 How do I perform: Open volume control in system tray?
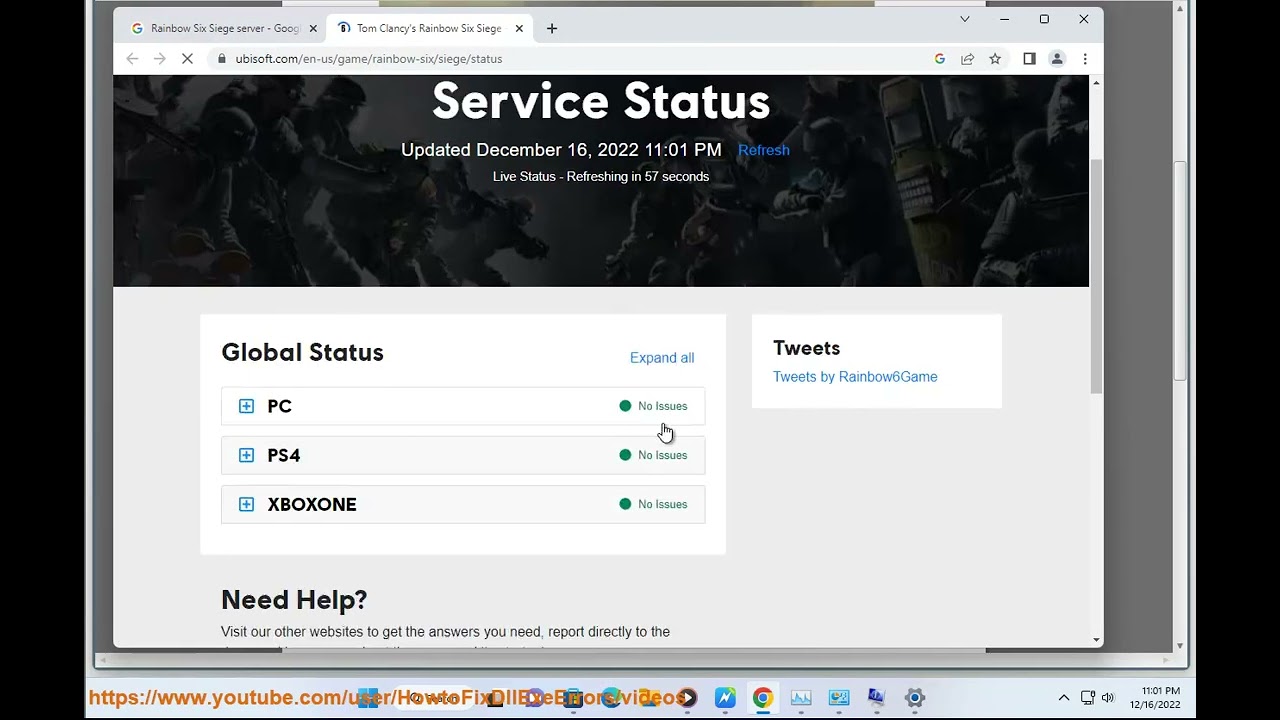(x=1108, y=698)
